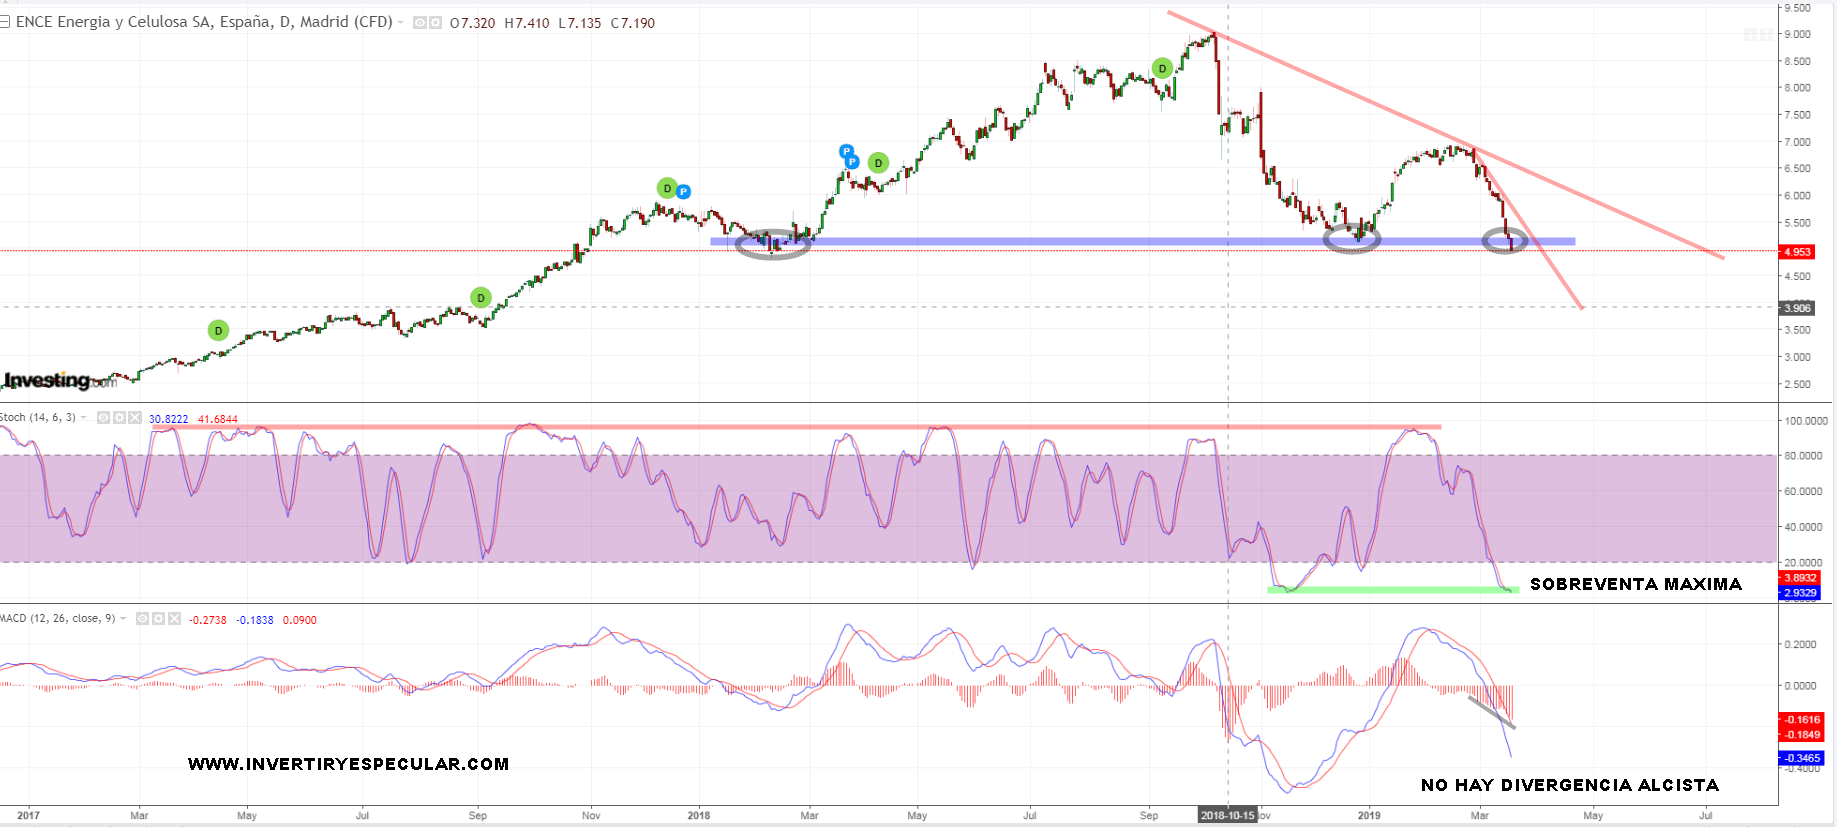Click the green D marker near May 2017
Screen dimensions: 1837x827
(x=218, y=330)
